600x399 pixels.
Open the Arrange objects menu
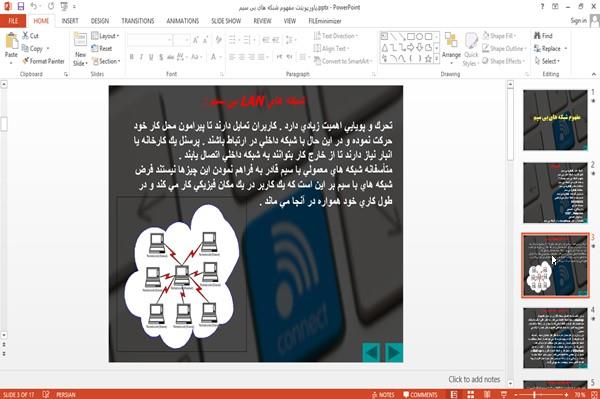(451, 49)
